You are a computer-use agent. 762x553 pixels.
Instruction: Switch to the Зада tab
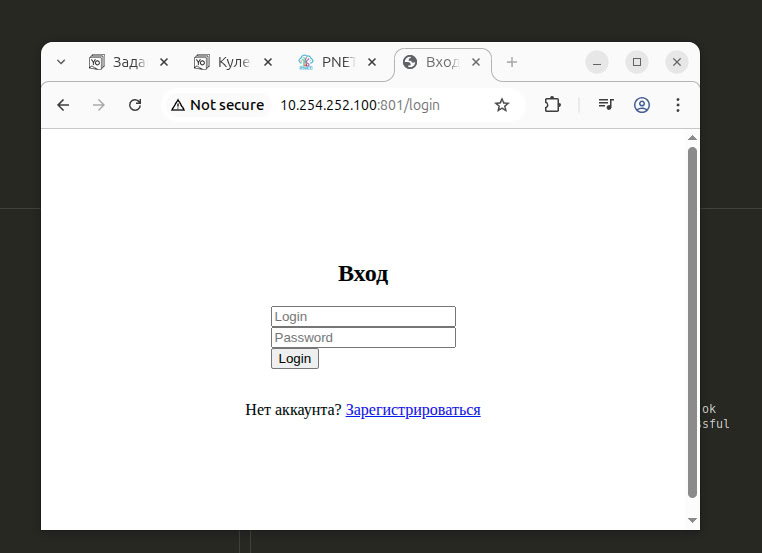(x=117, y=62)
